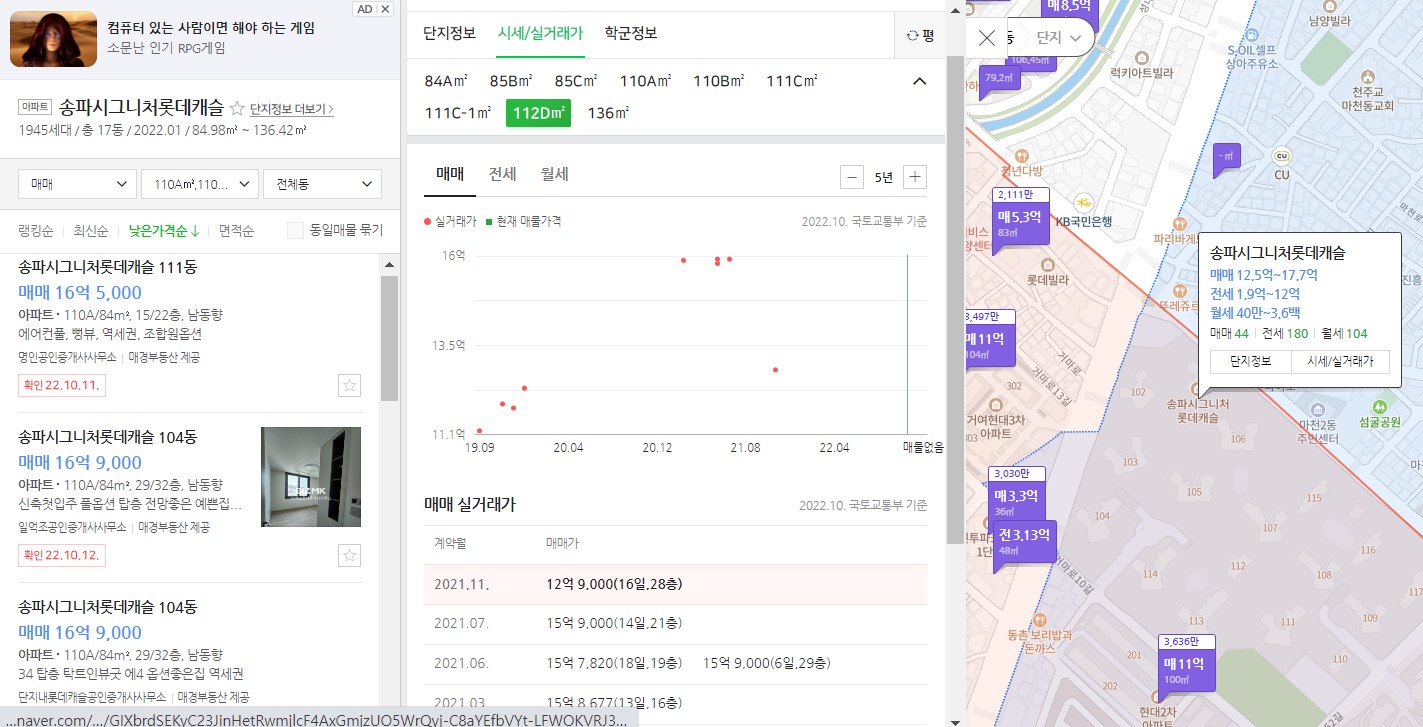This screenshot has width=1423, height=727.
Task: Click the 동촌 보리밥과 돈까스 restaurant icon
Action: coord(1041,618)
